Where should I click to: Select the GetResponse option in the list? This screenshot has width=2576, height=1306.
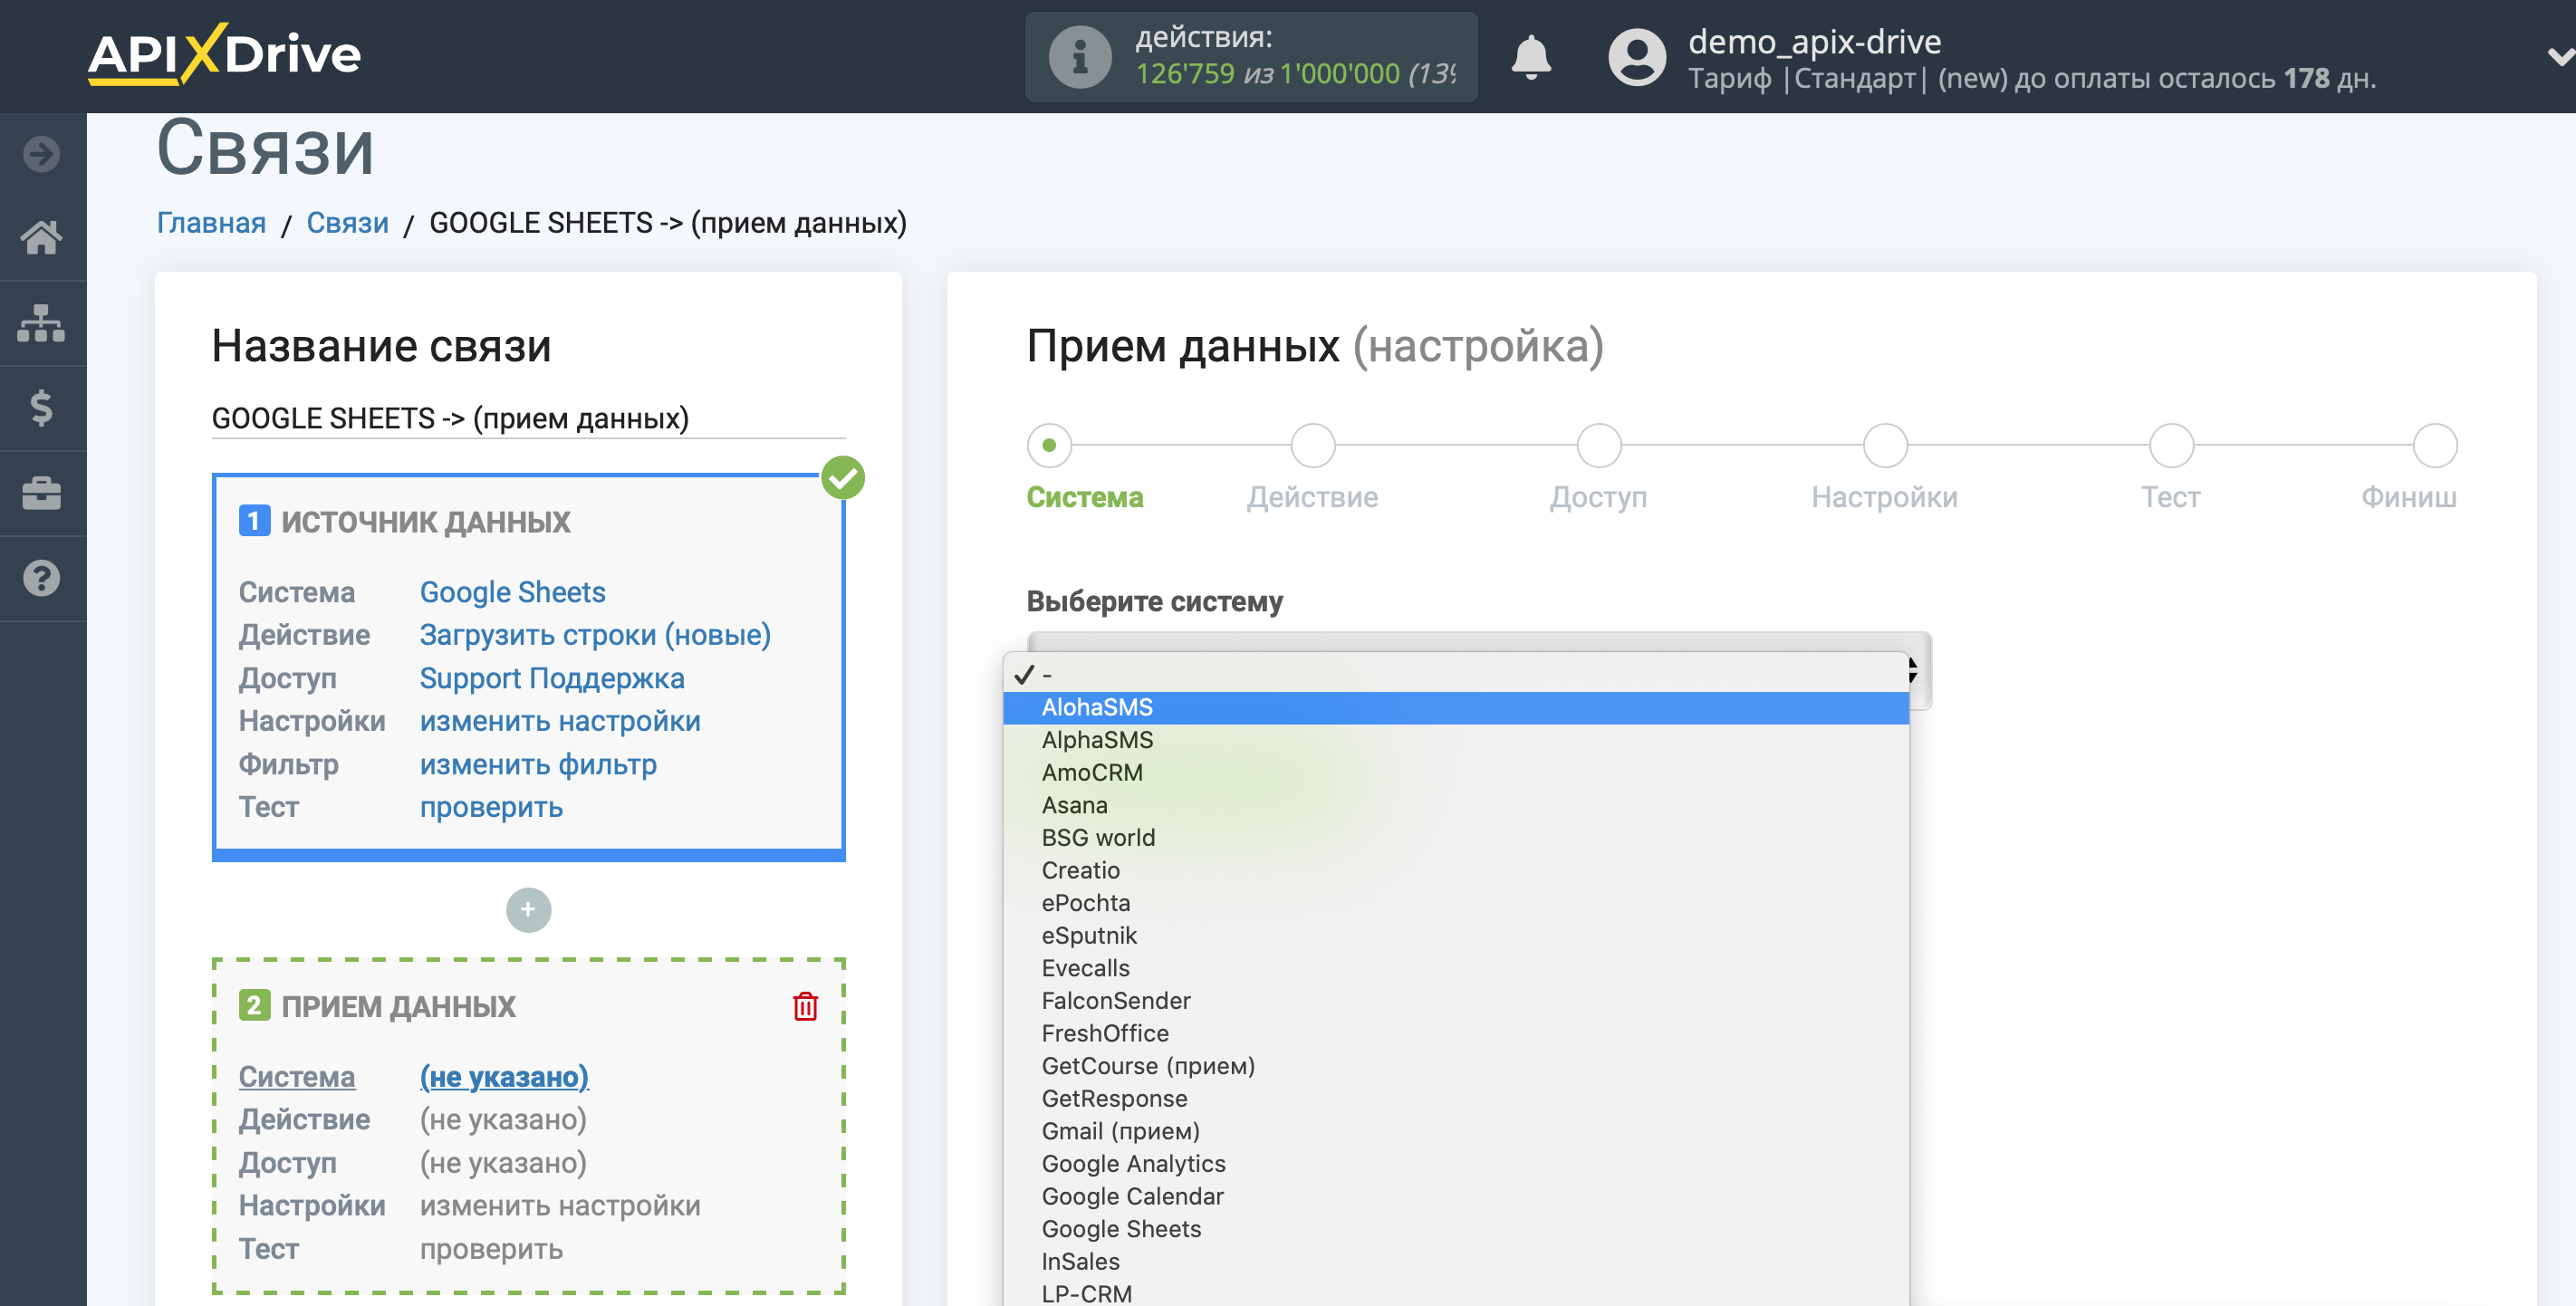click(1114, 1098)
